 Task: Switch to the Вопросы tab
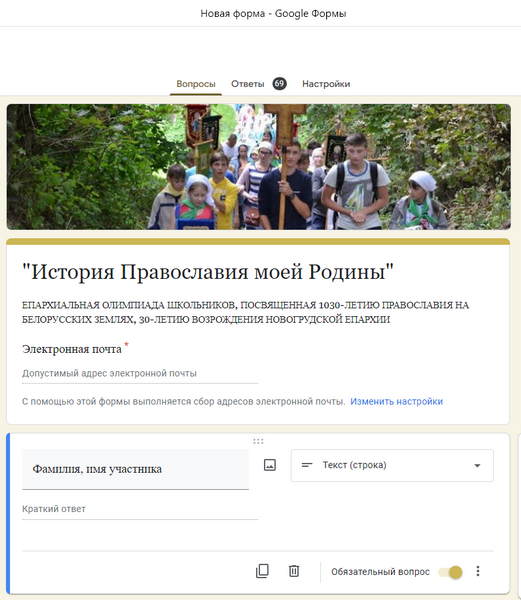pos(196,84)
